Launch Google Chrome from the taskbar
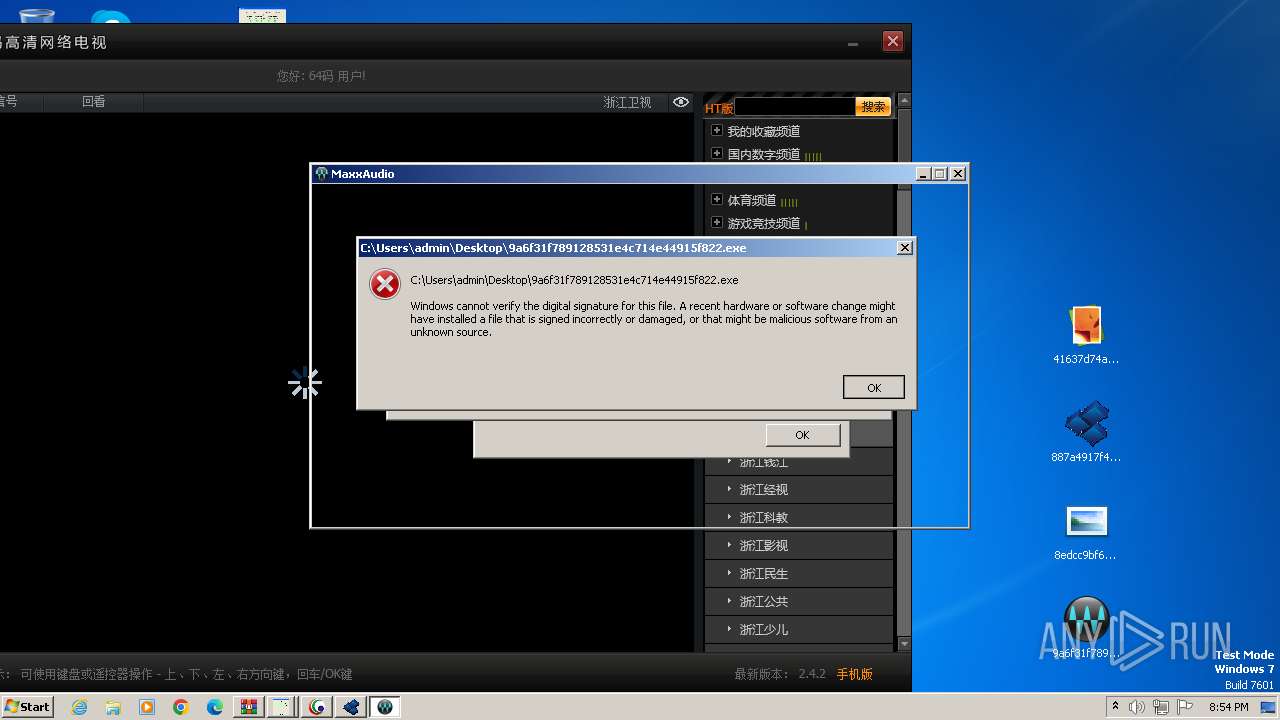Viewport: 1280px width, 720px height. 181,707
